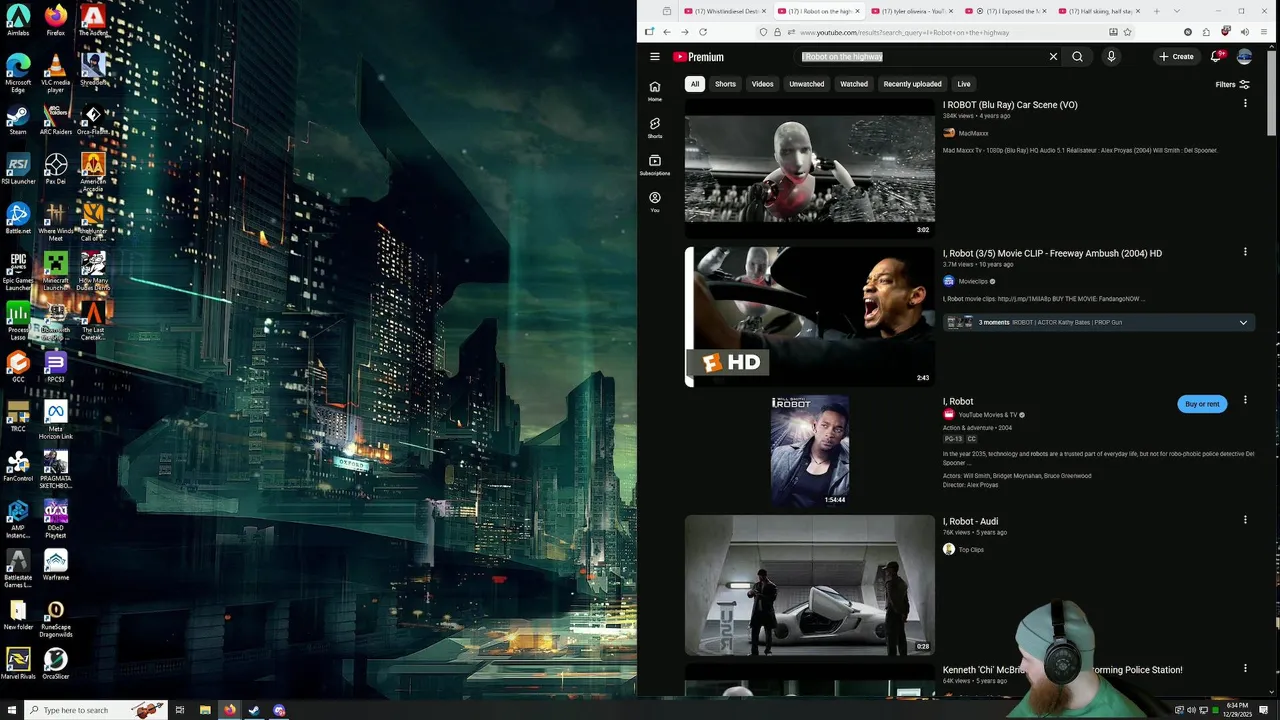This screenshot has height=720, width=1280.
Task: Open the Create menu
Action: [1176, 57]
